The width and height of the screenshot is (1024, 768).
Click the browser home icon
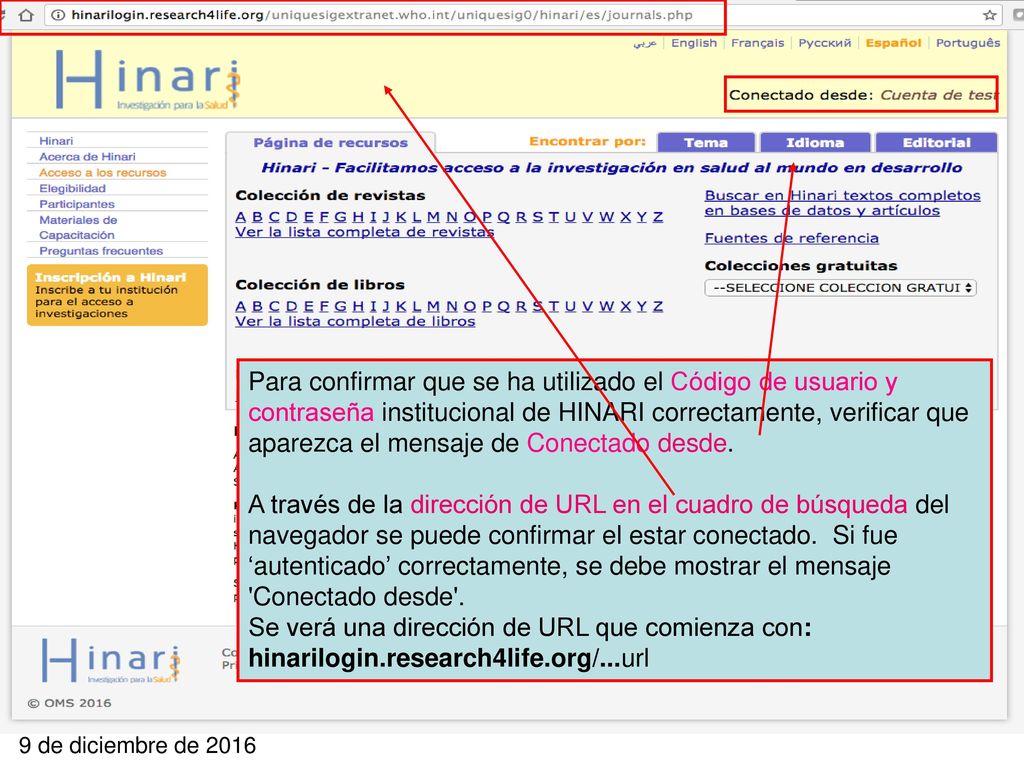(25, 14)
